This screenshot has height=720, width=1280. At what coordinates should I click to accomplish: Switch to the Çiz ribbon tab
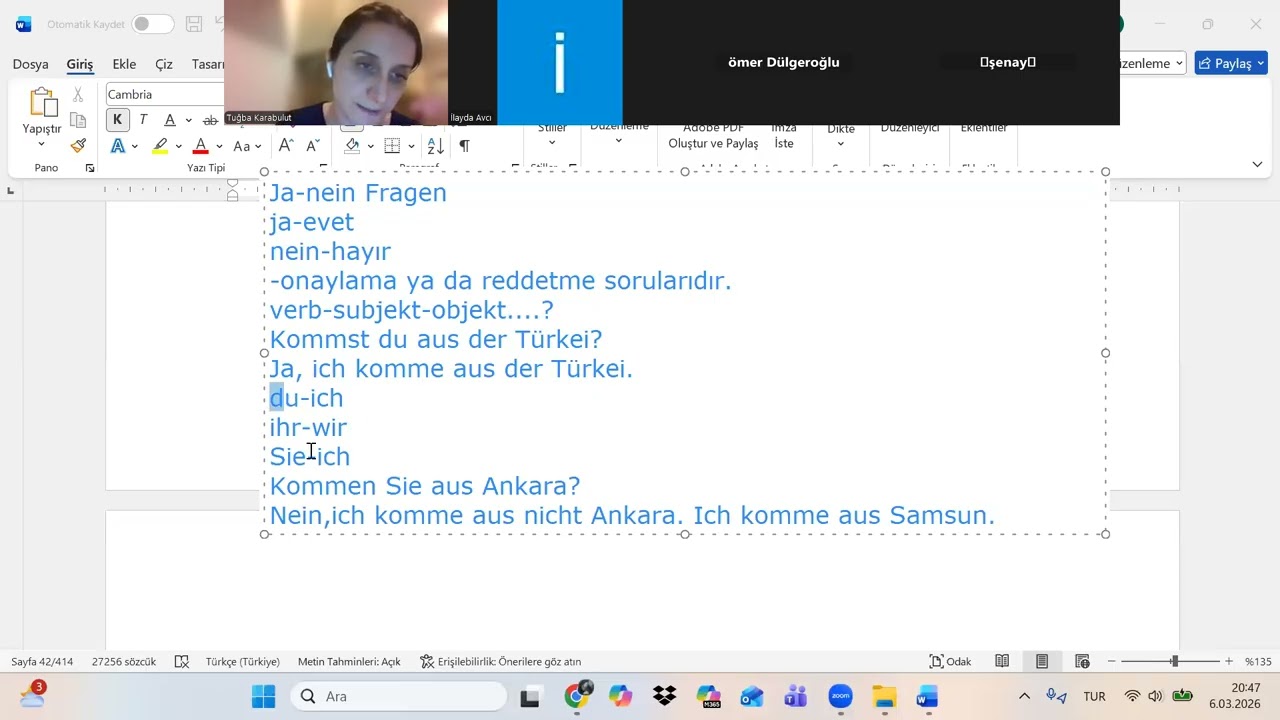[164, 64]
